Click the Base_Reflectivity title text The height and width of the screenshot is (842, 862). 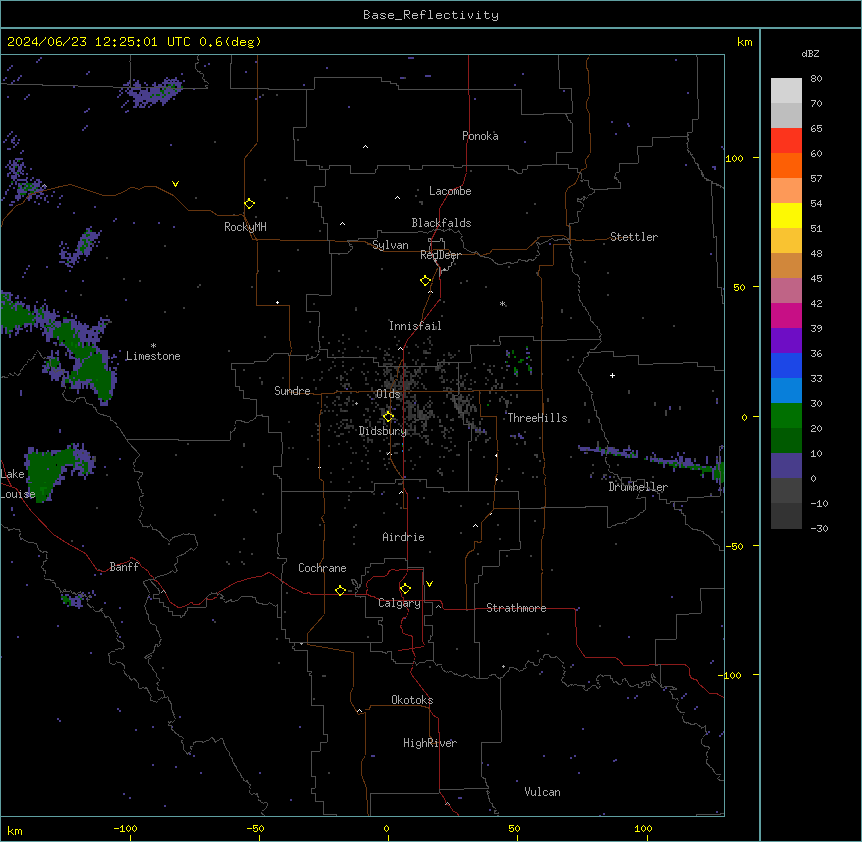[x=431, y=15]
